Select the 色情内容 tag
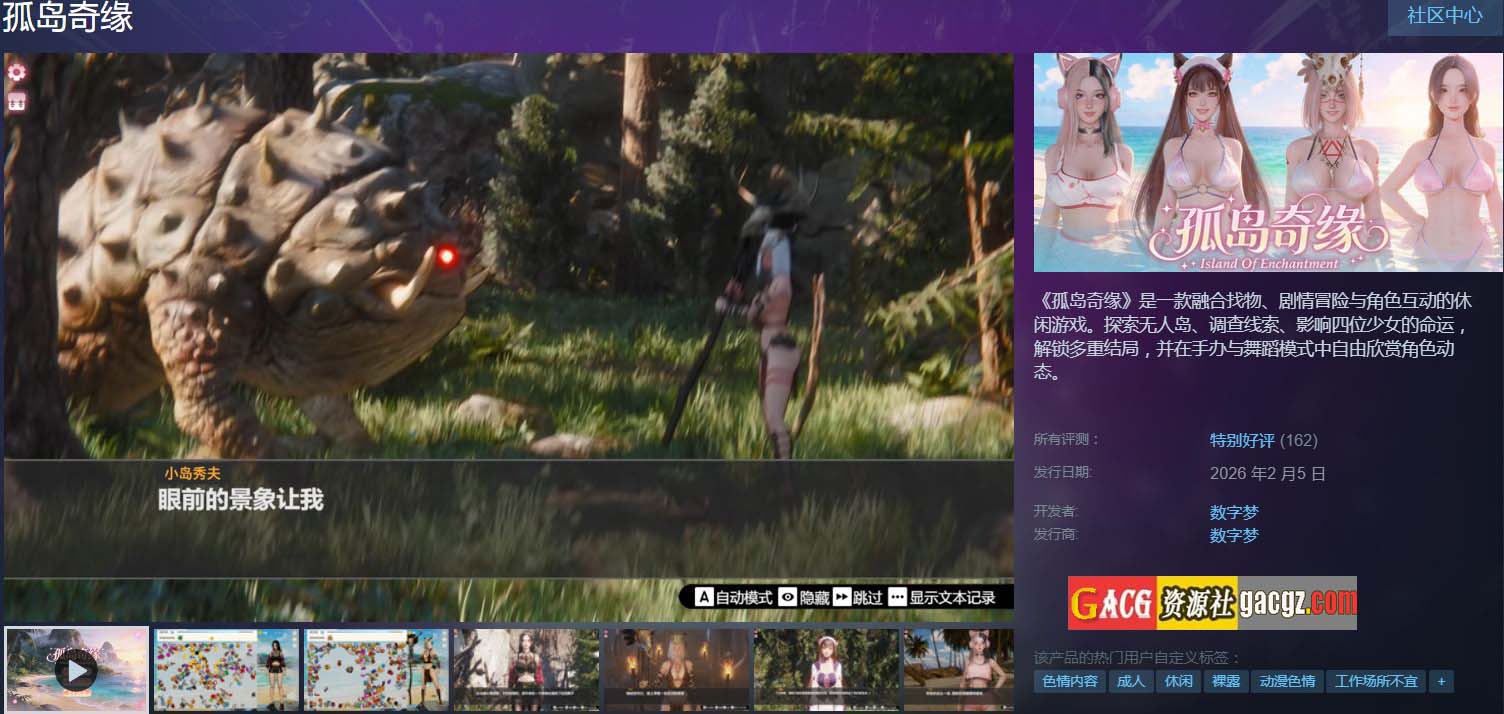Viewport: 1504px width, 714px height. 1069,681
